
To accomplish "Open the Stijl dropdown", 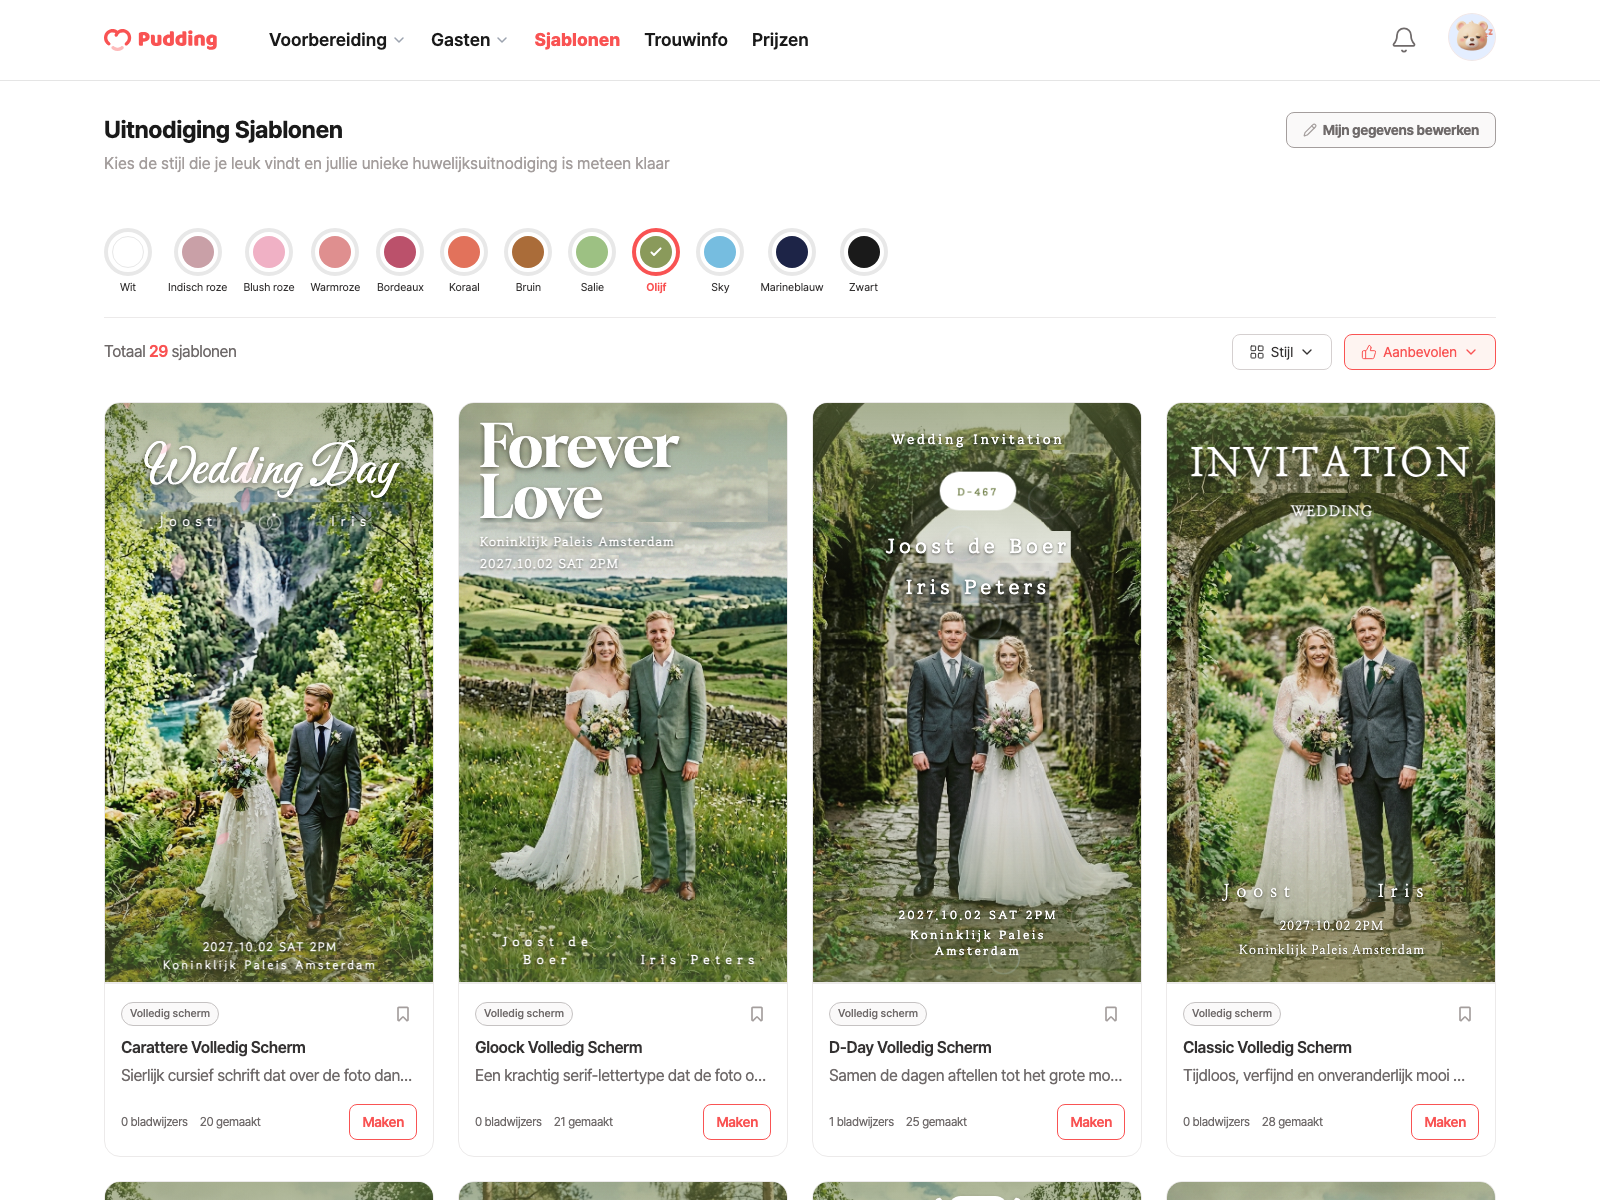I will coord(1281,352).
